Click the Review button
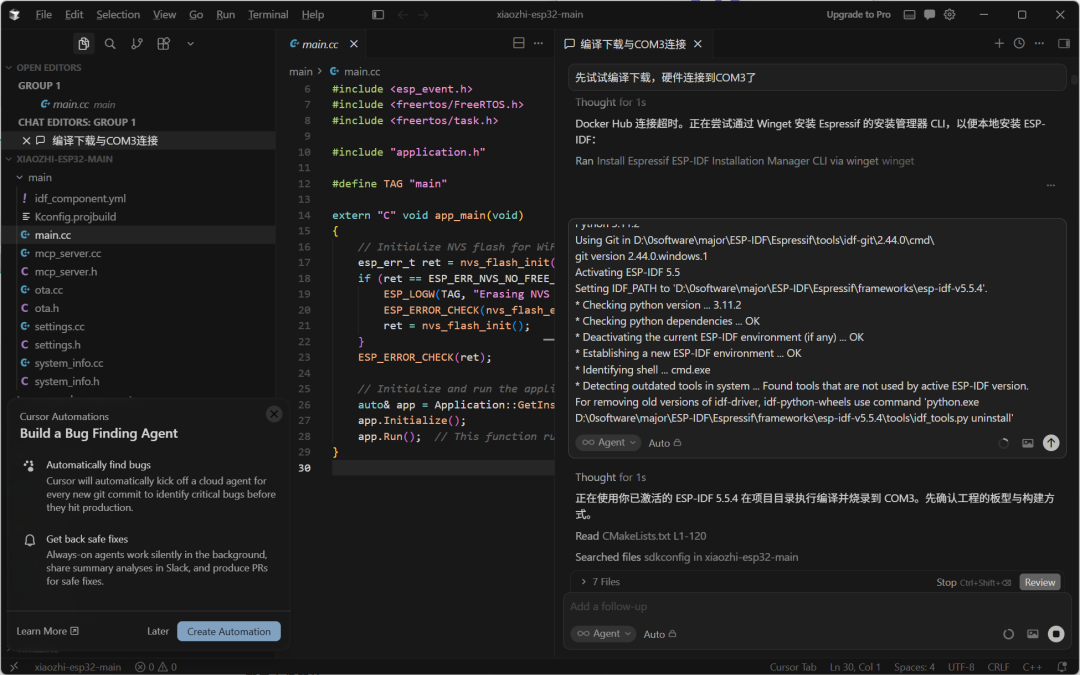Viewport: 1080px width, 675px height. pos(1039,582)
